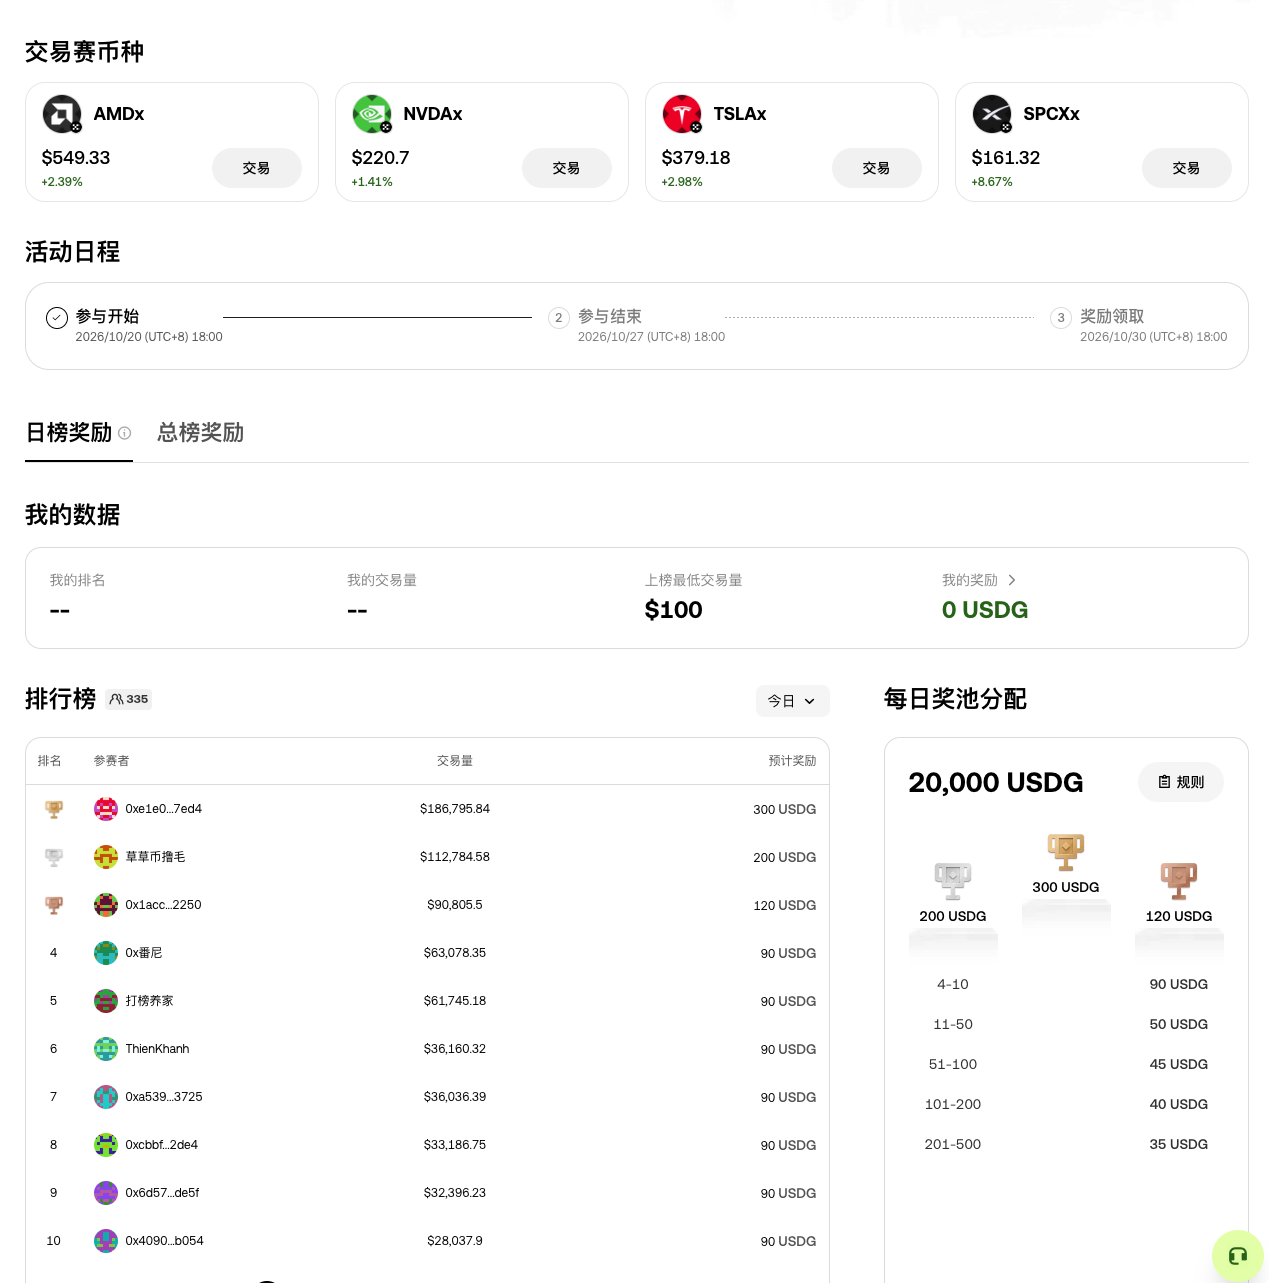Click bronze trophy icon in third ranking row
The image size is (1269, 1283).
click(54, 905)
